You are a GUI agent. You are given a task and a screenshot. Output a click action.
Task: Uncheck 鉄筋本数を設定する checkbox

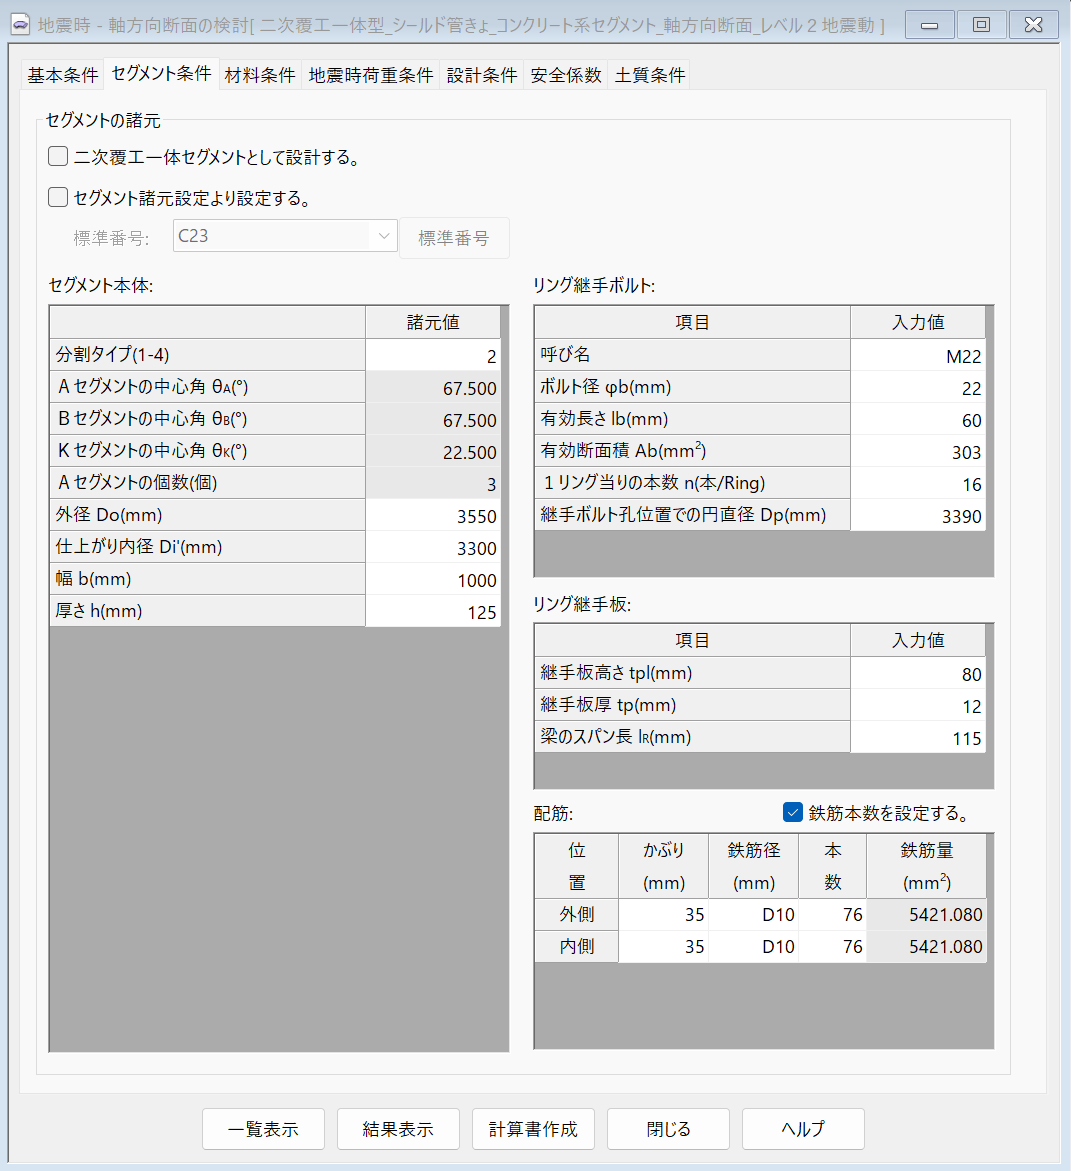tap(793, 812)
